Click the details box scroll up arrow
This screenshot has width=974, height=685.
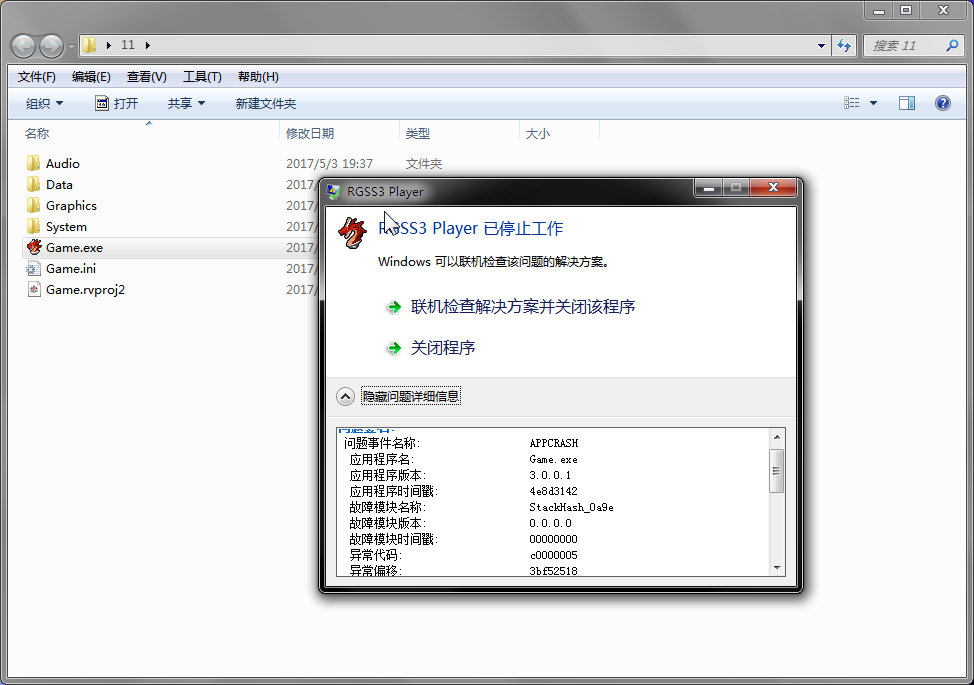click(777, 437)
